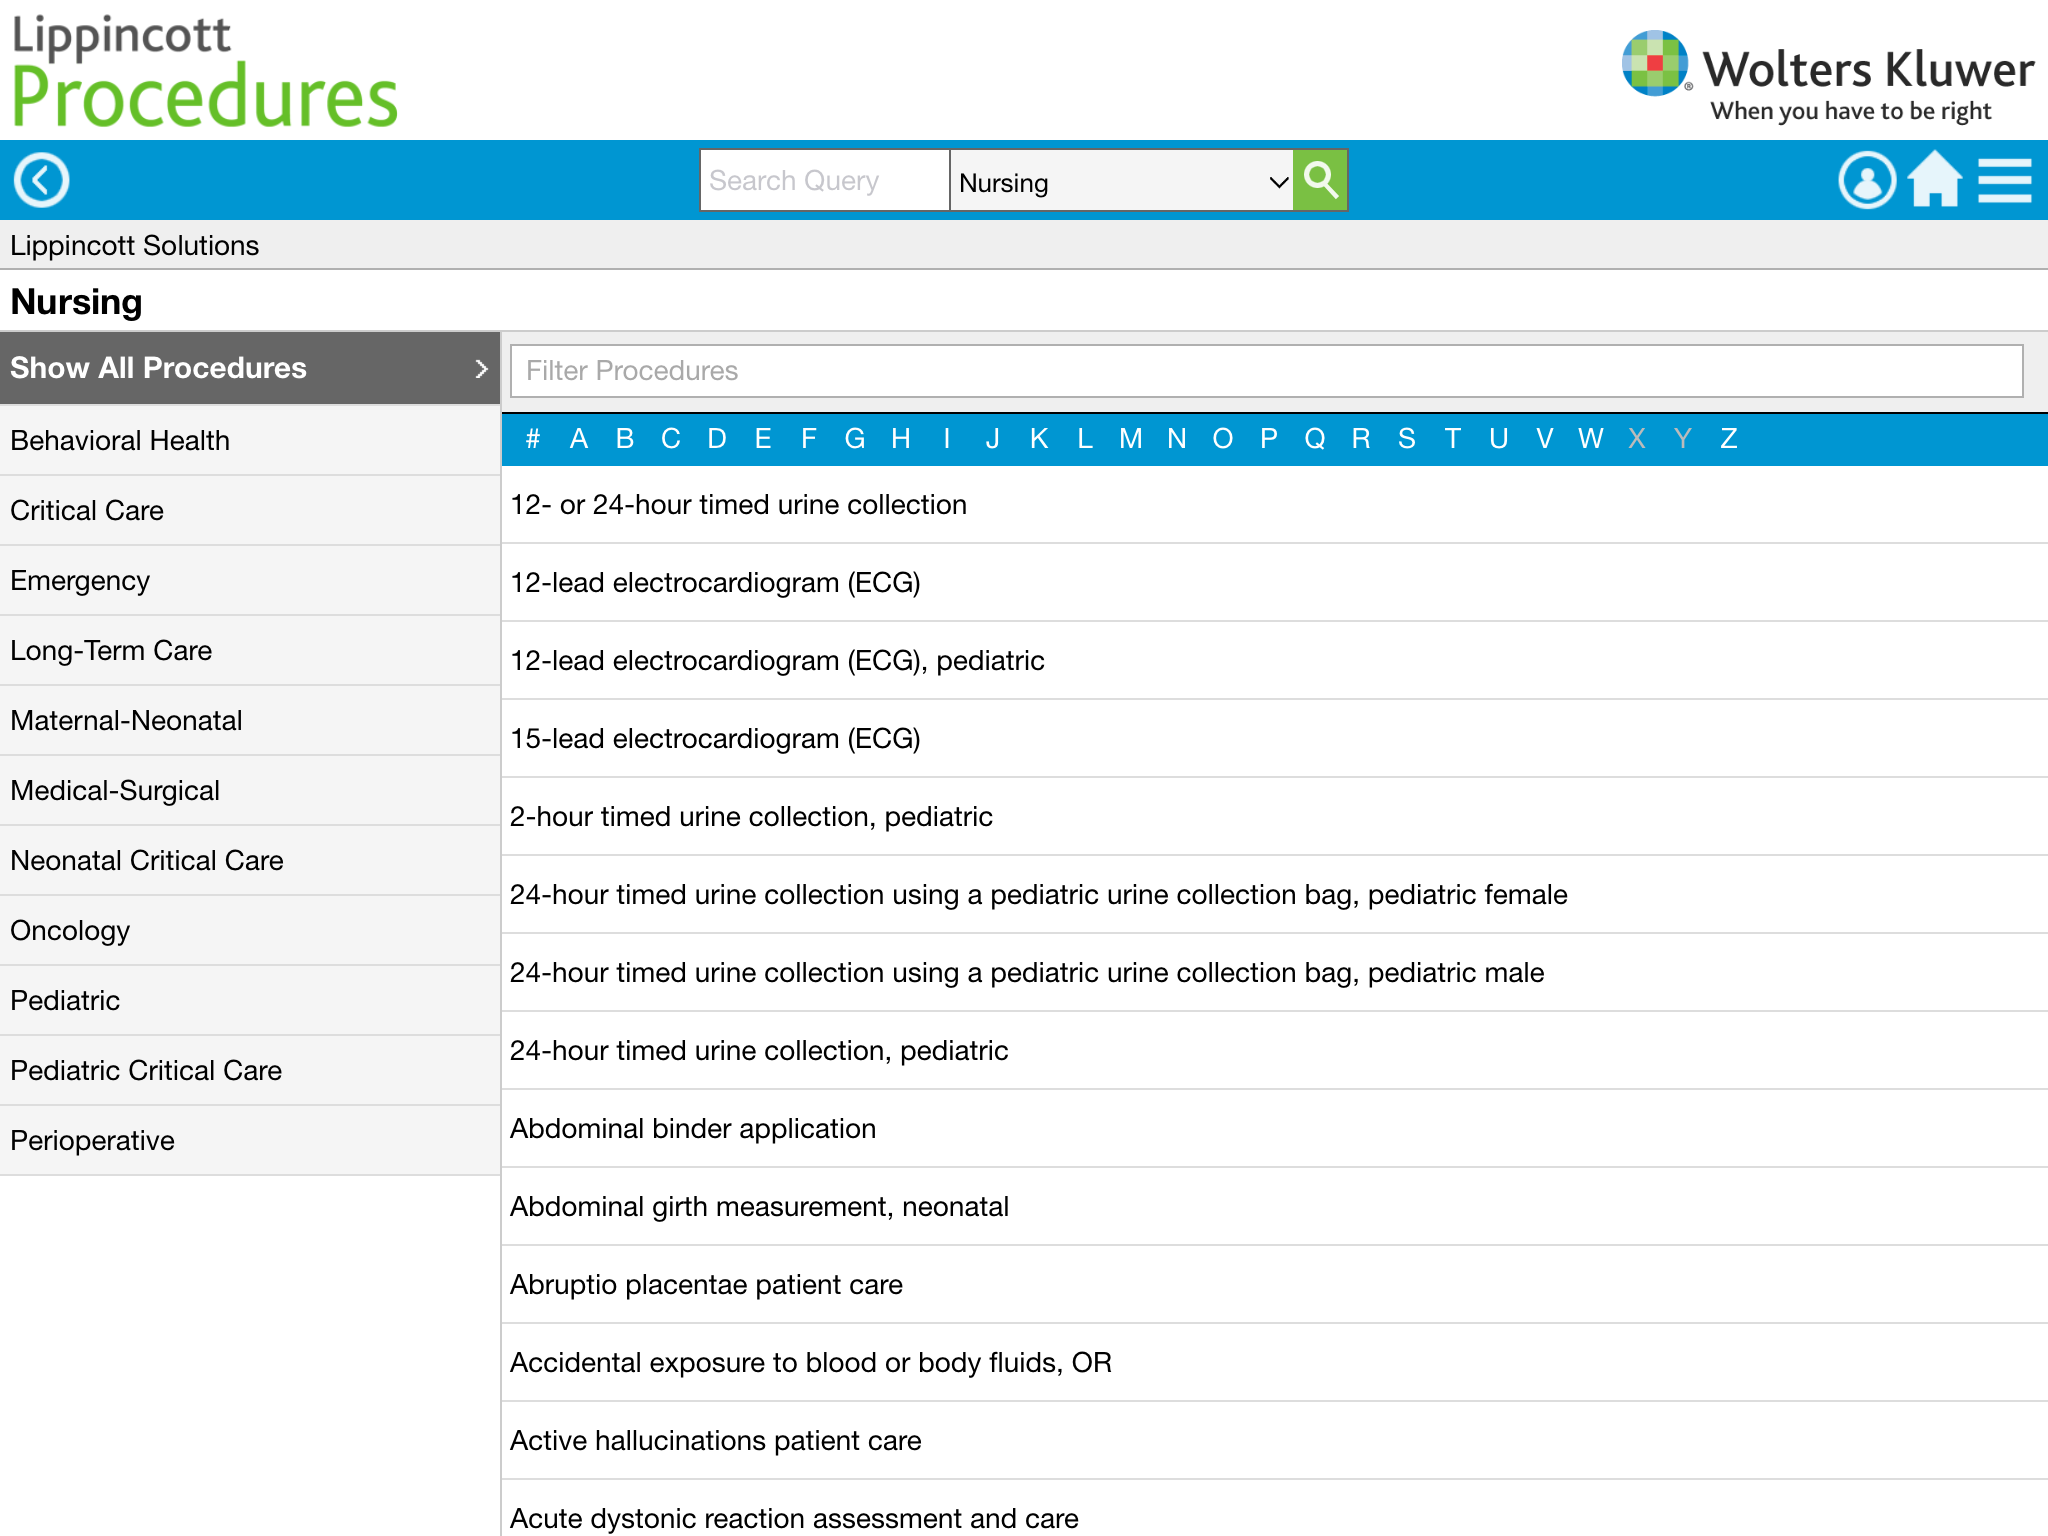Viewport: 2048px width, 1536px height.
Task: Choose Pediatric Critical Care category
Action: [250, 1070]
